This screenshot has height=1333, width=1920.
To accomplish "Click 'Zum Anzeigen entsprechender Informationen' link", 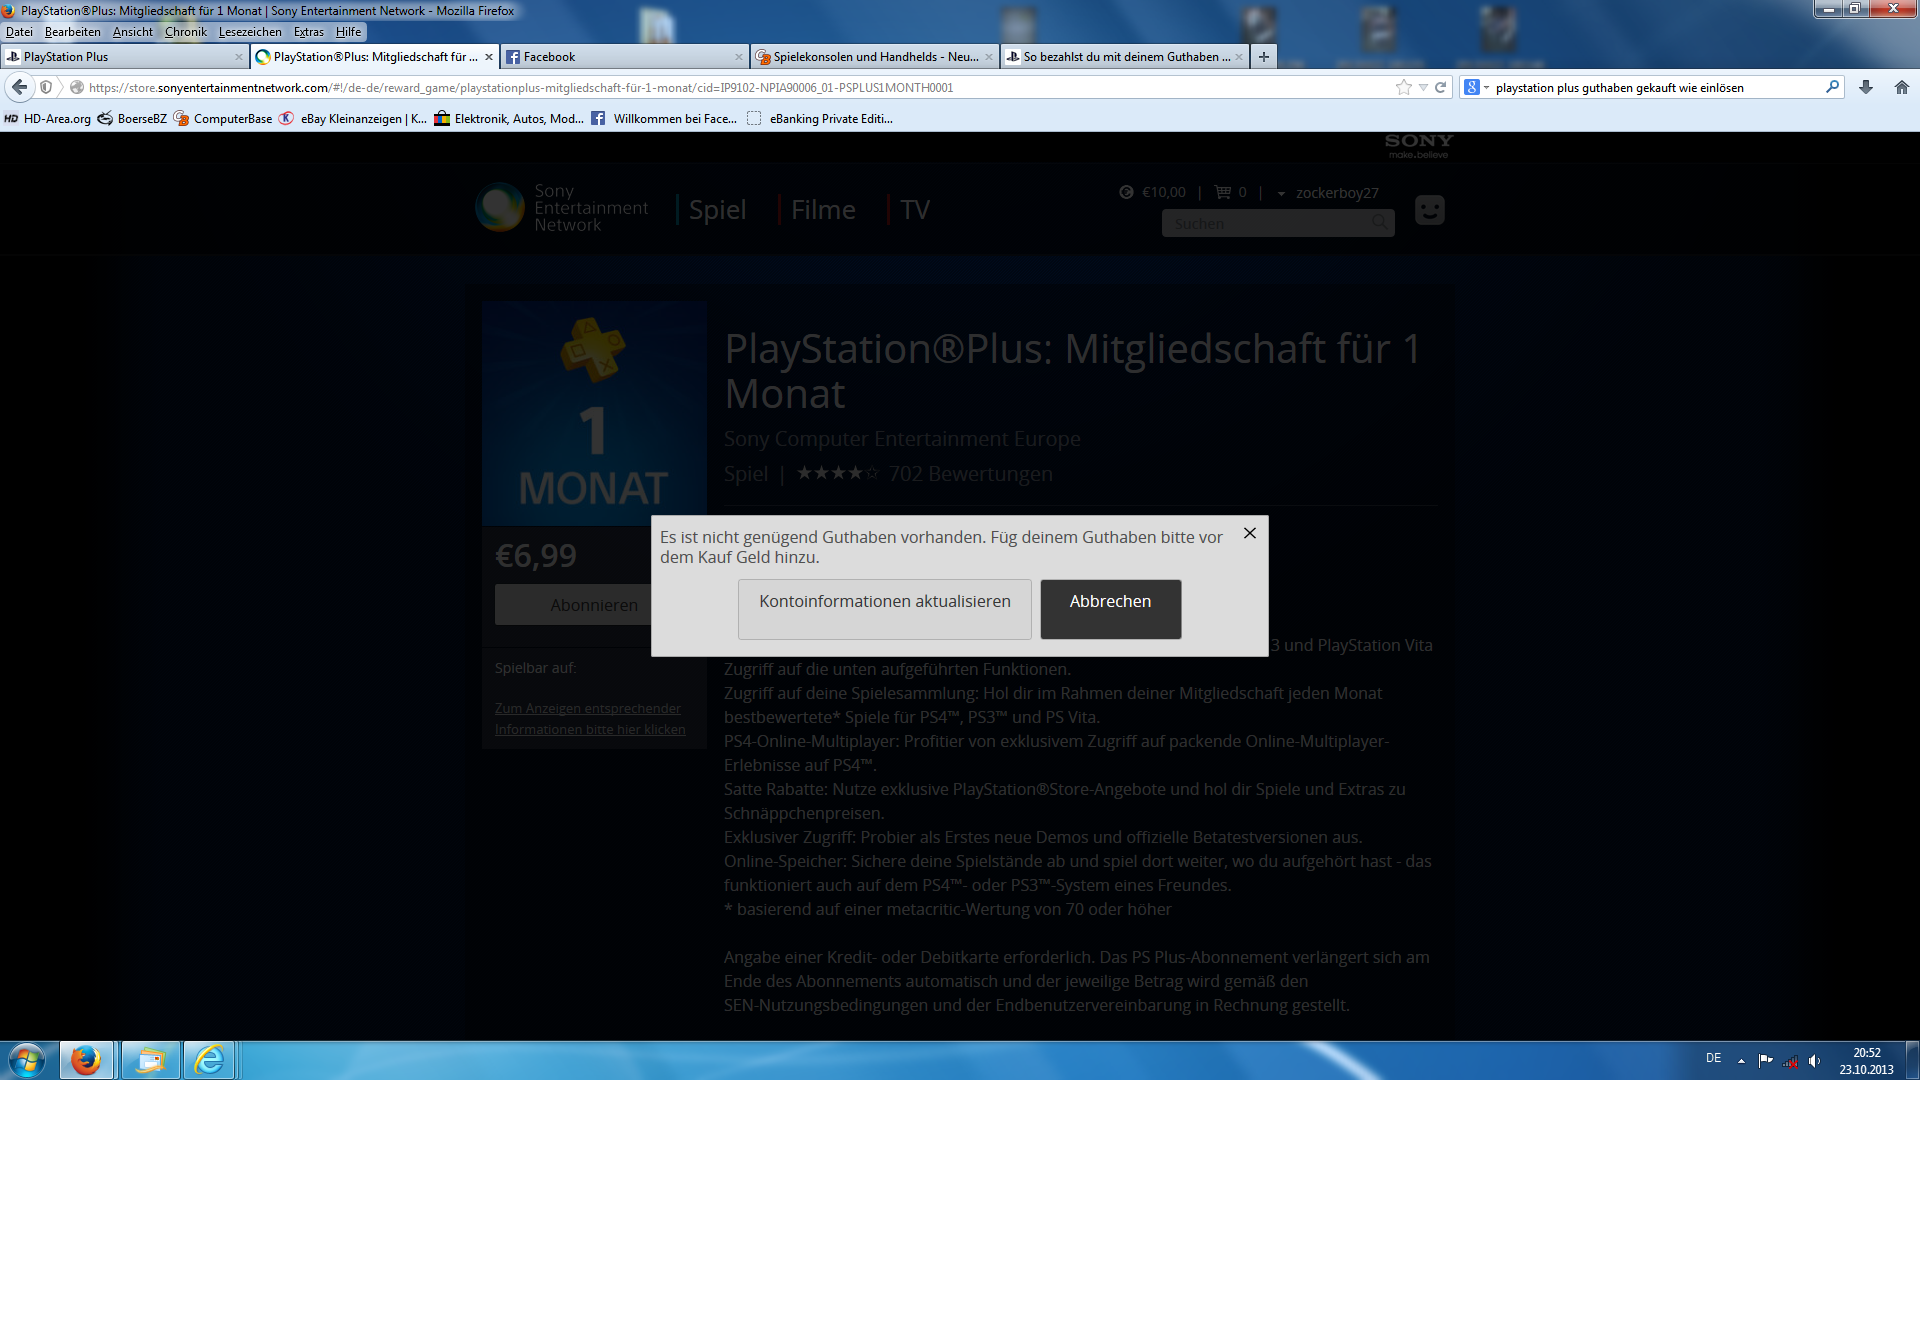I will (590, 719).
